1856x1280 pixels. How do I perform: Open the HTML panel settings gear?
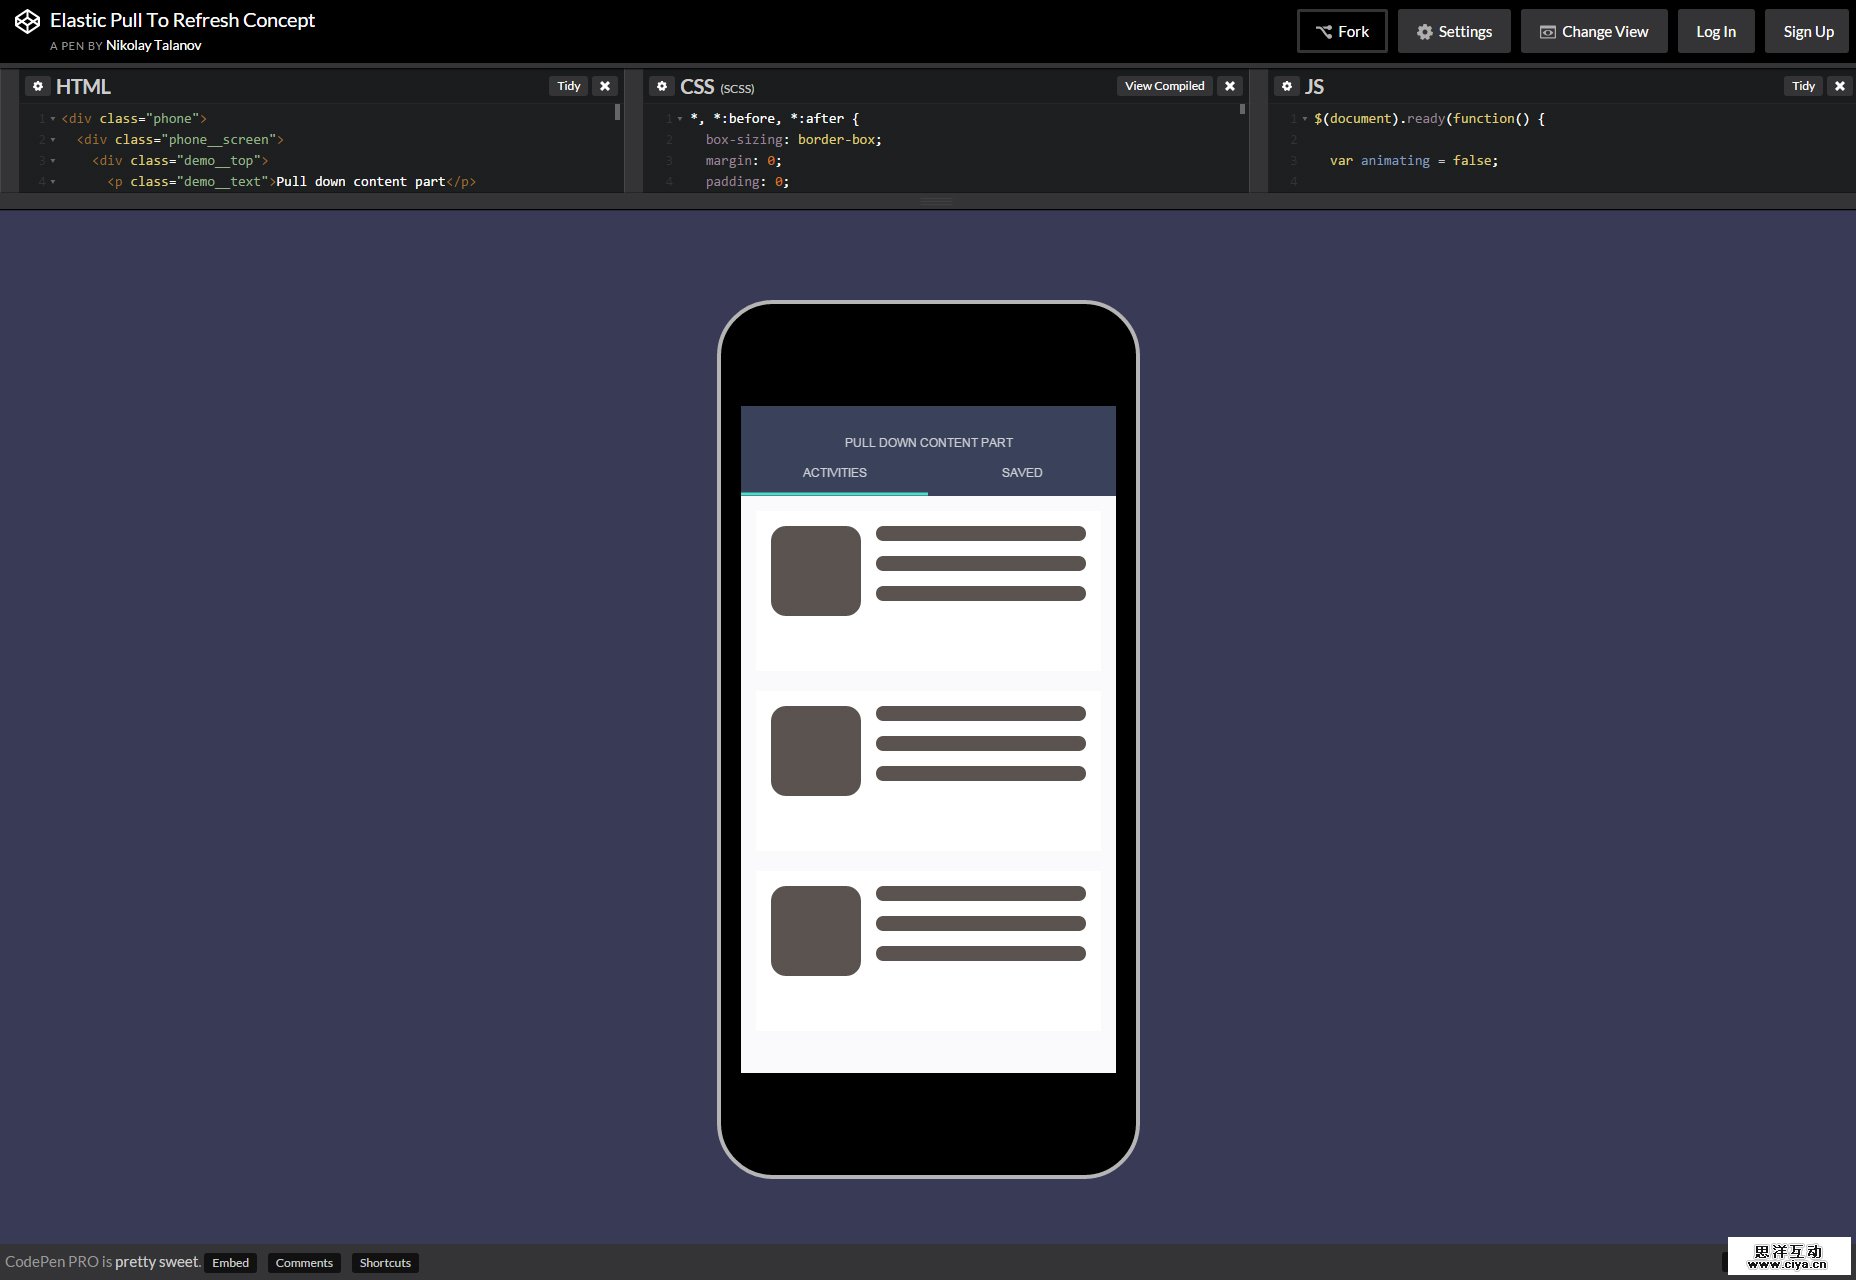38,86
